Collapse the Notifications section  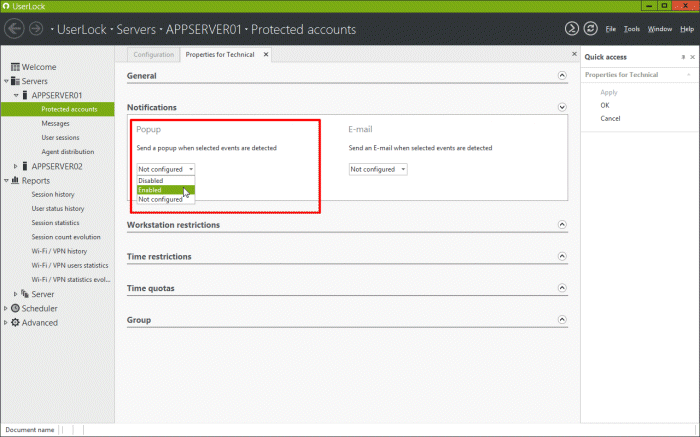coord(561,107)
